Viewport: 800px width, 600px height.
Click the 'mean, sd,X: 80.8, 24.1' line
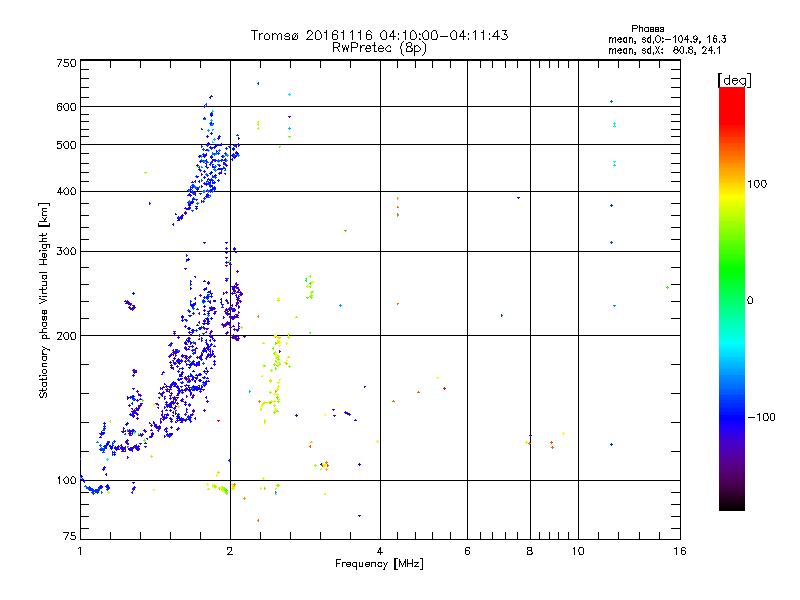point(664,51)
